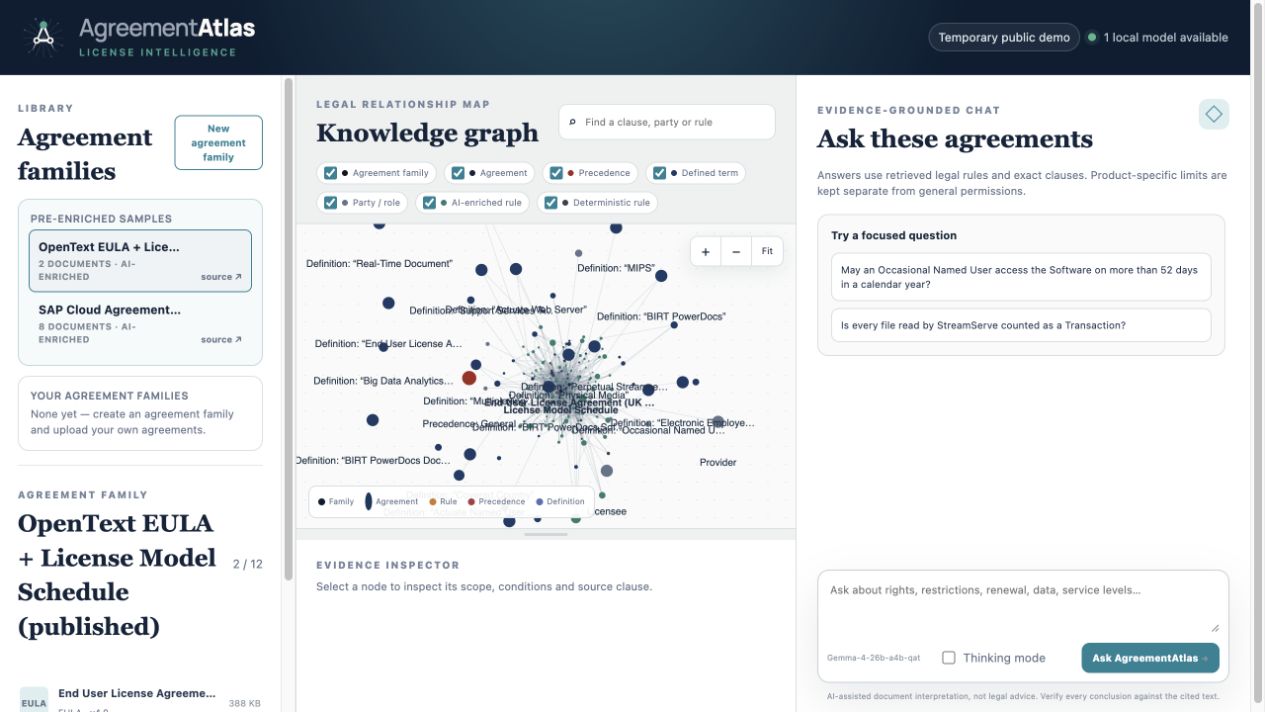Click the End User License Agreement document row

tap(140, 699)
